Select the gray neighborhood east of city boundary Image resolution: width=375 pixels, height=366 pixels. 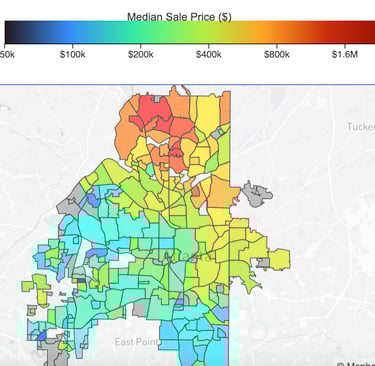257,194
